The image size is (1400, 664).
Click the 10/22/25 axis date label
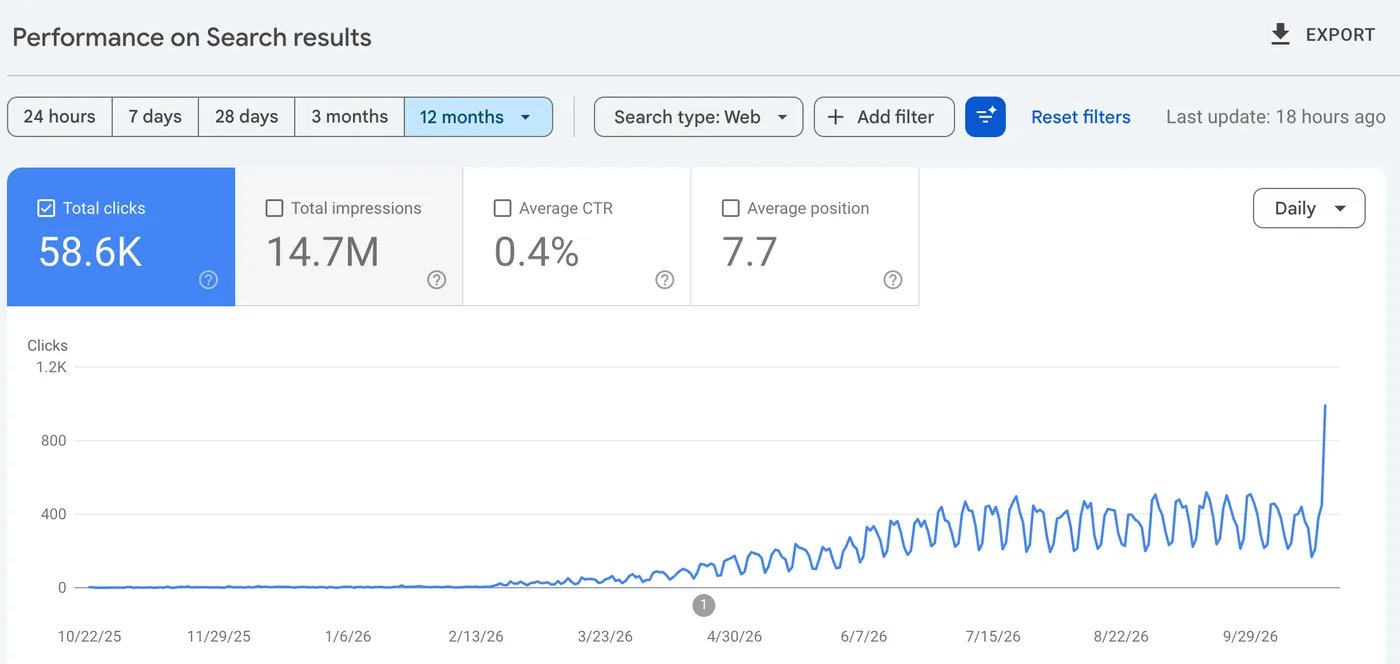click(x=89, y=636)
